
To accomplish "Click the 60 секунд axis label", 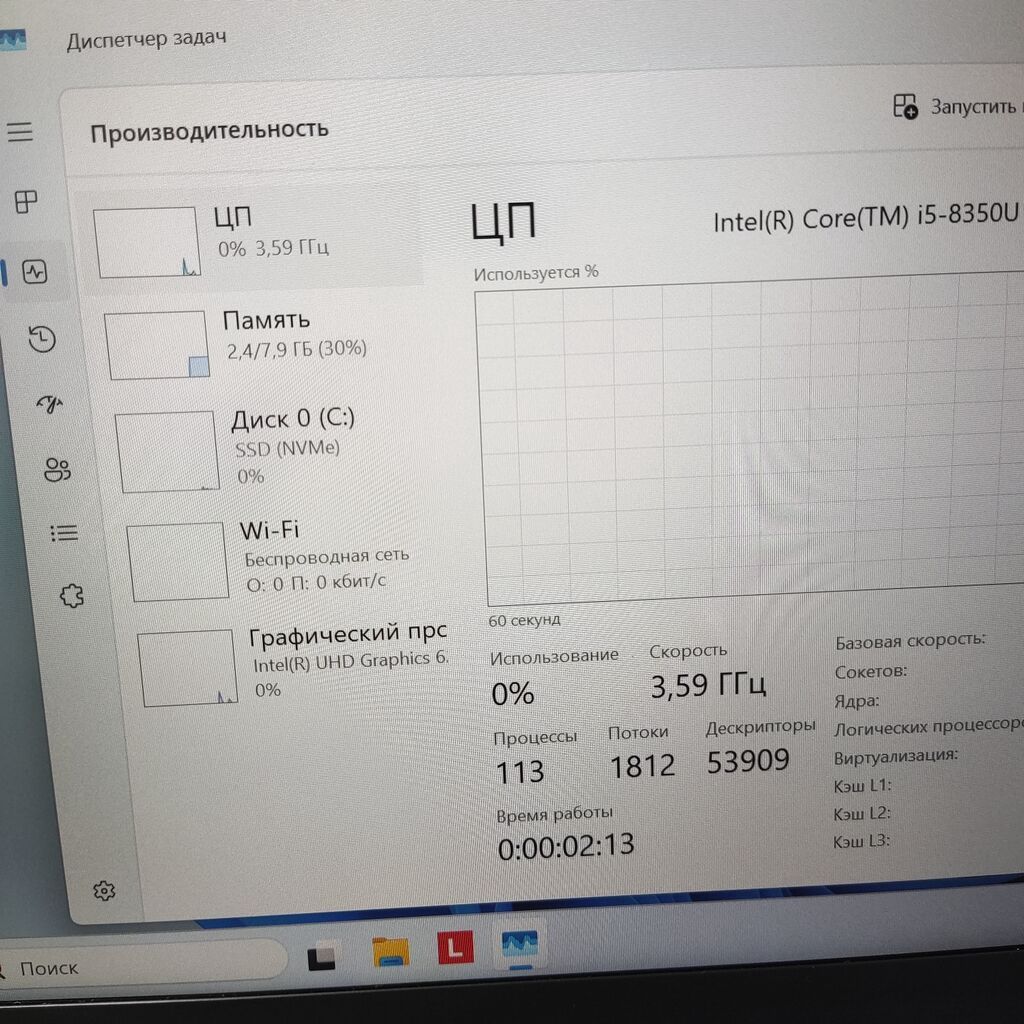I will pos(524,620).
